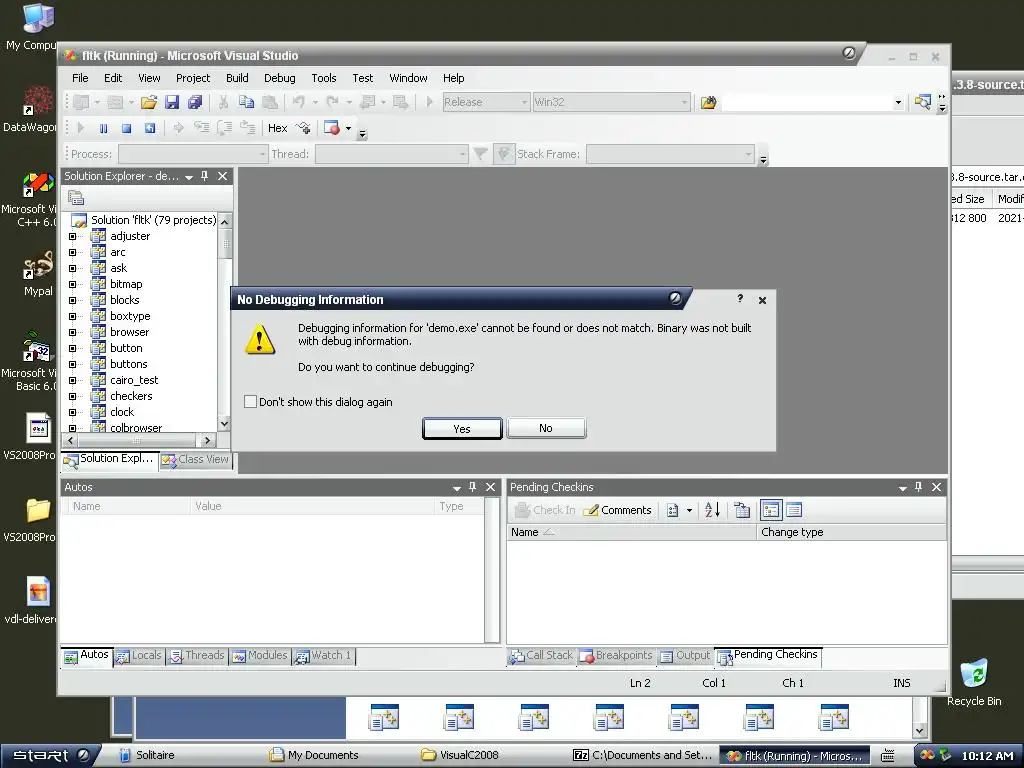Expand the arc project node
This screenshot has height=768, width=1024.
click(72, 252)
